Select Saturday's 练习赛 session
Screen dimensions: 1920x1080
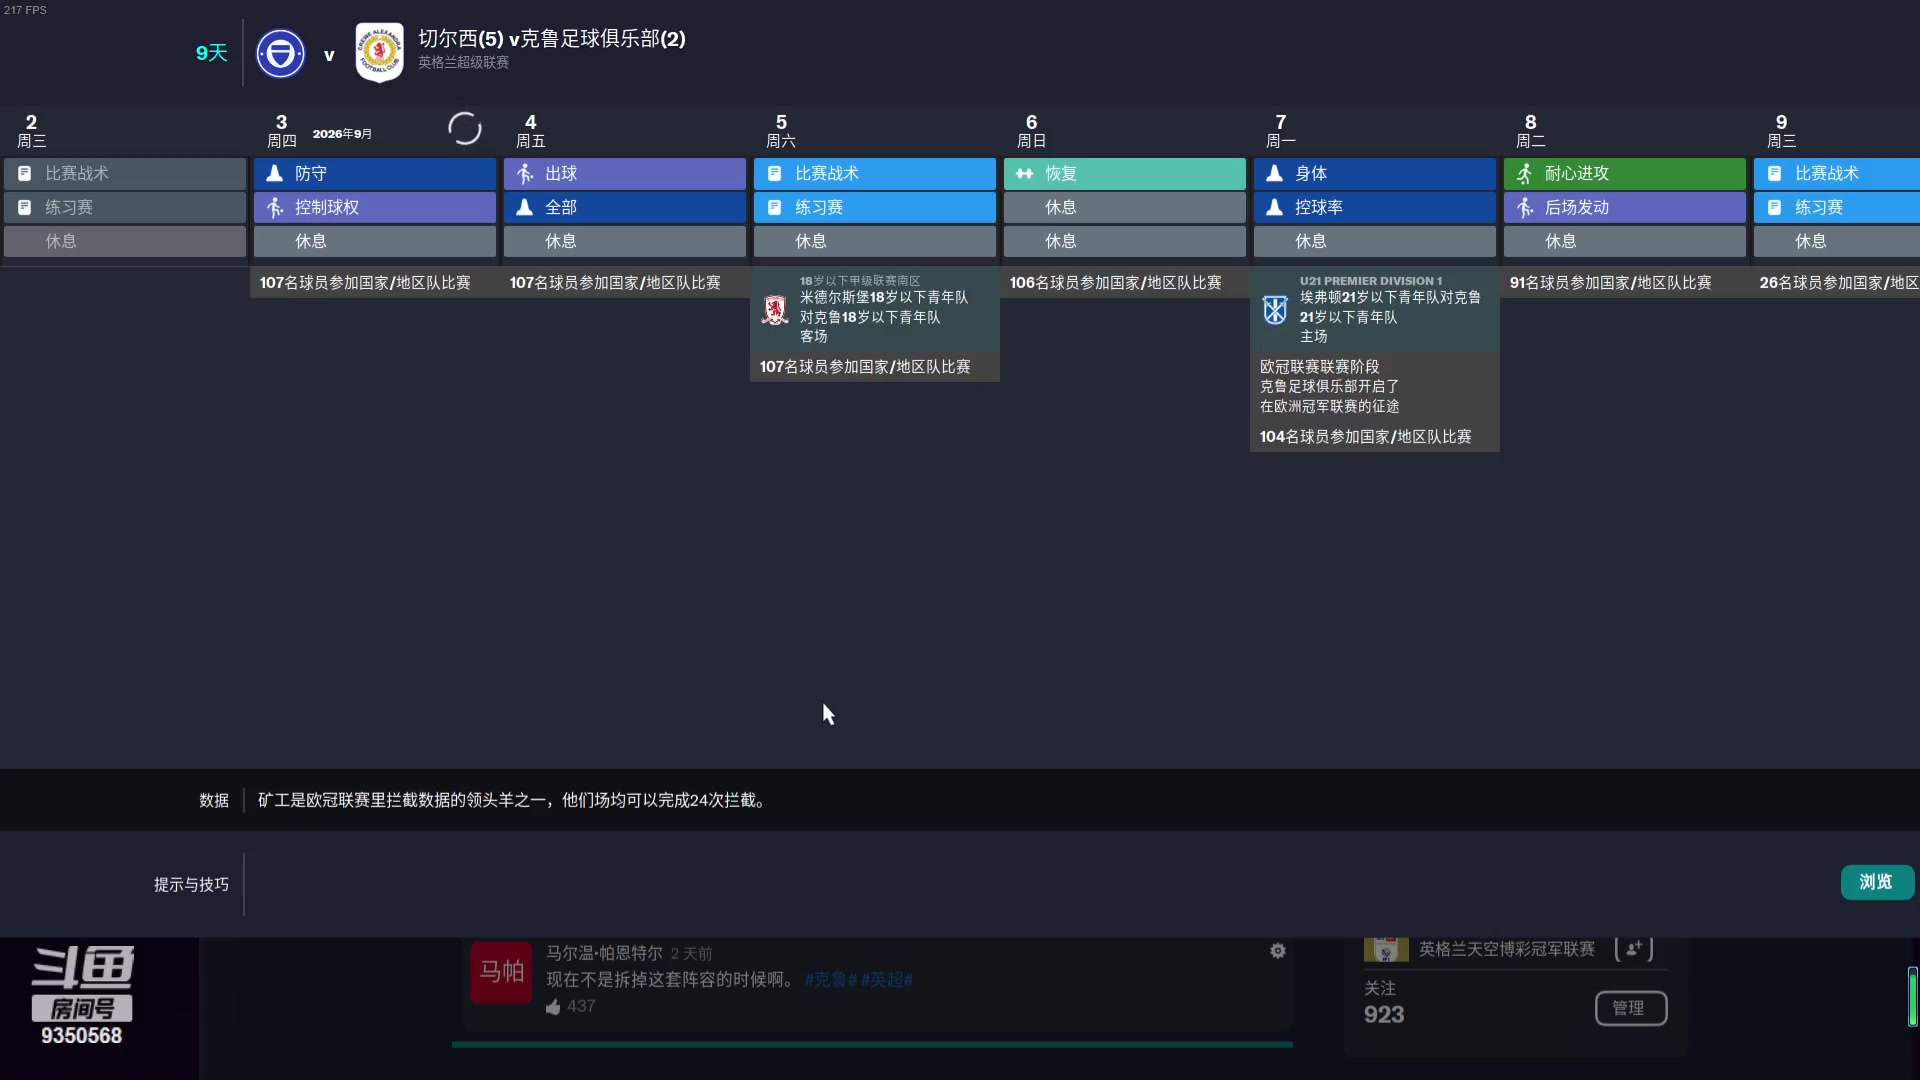[875, 207]
